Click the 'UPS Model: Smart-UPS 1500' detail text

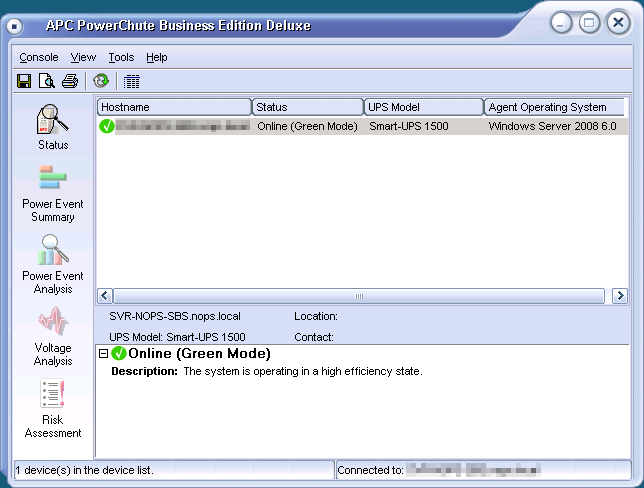point(177,337)
